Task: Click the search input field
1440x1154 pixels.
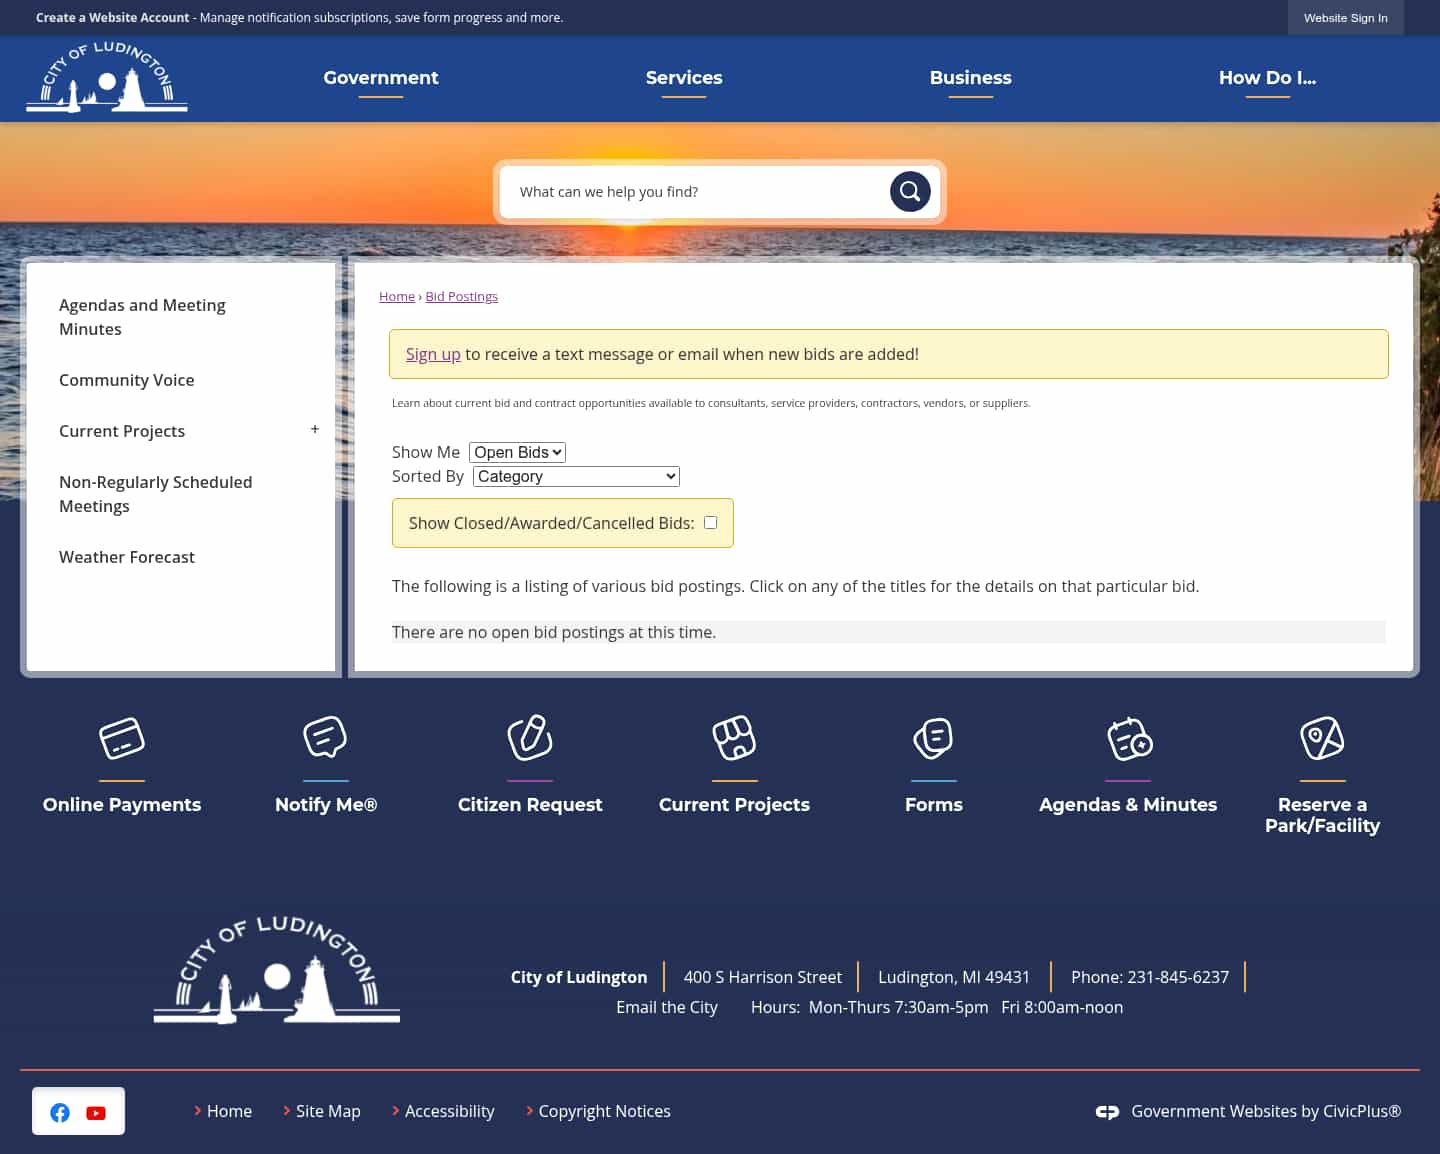Action: (696, 192)
